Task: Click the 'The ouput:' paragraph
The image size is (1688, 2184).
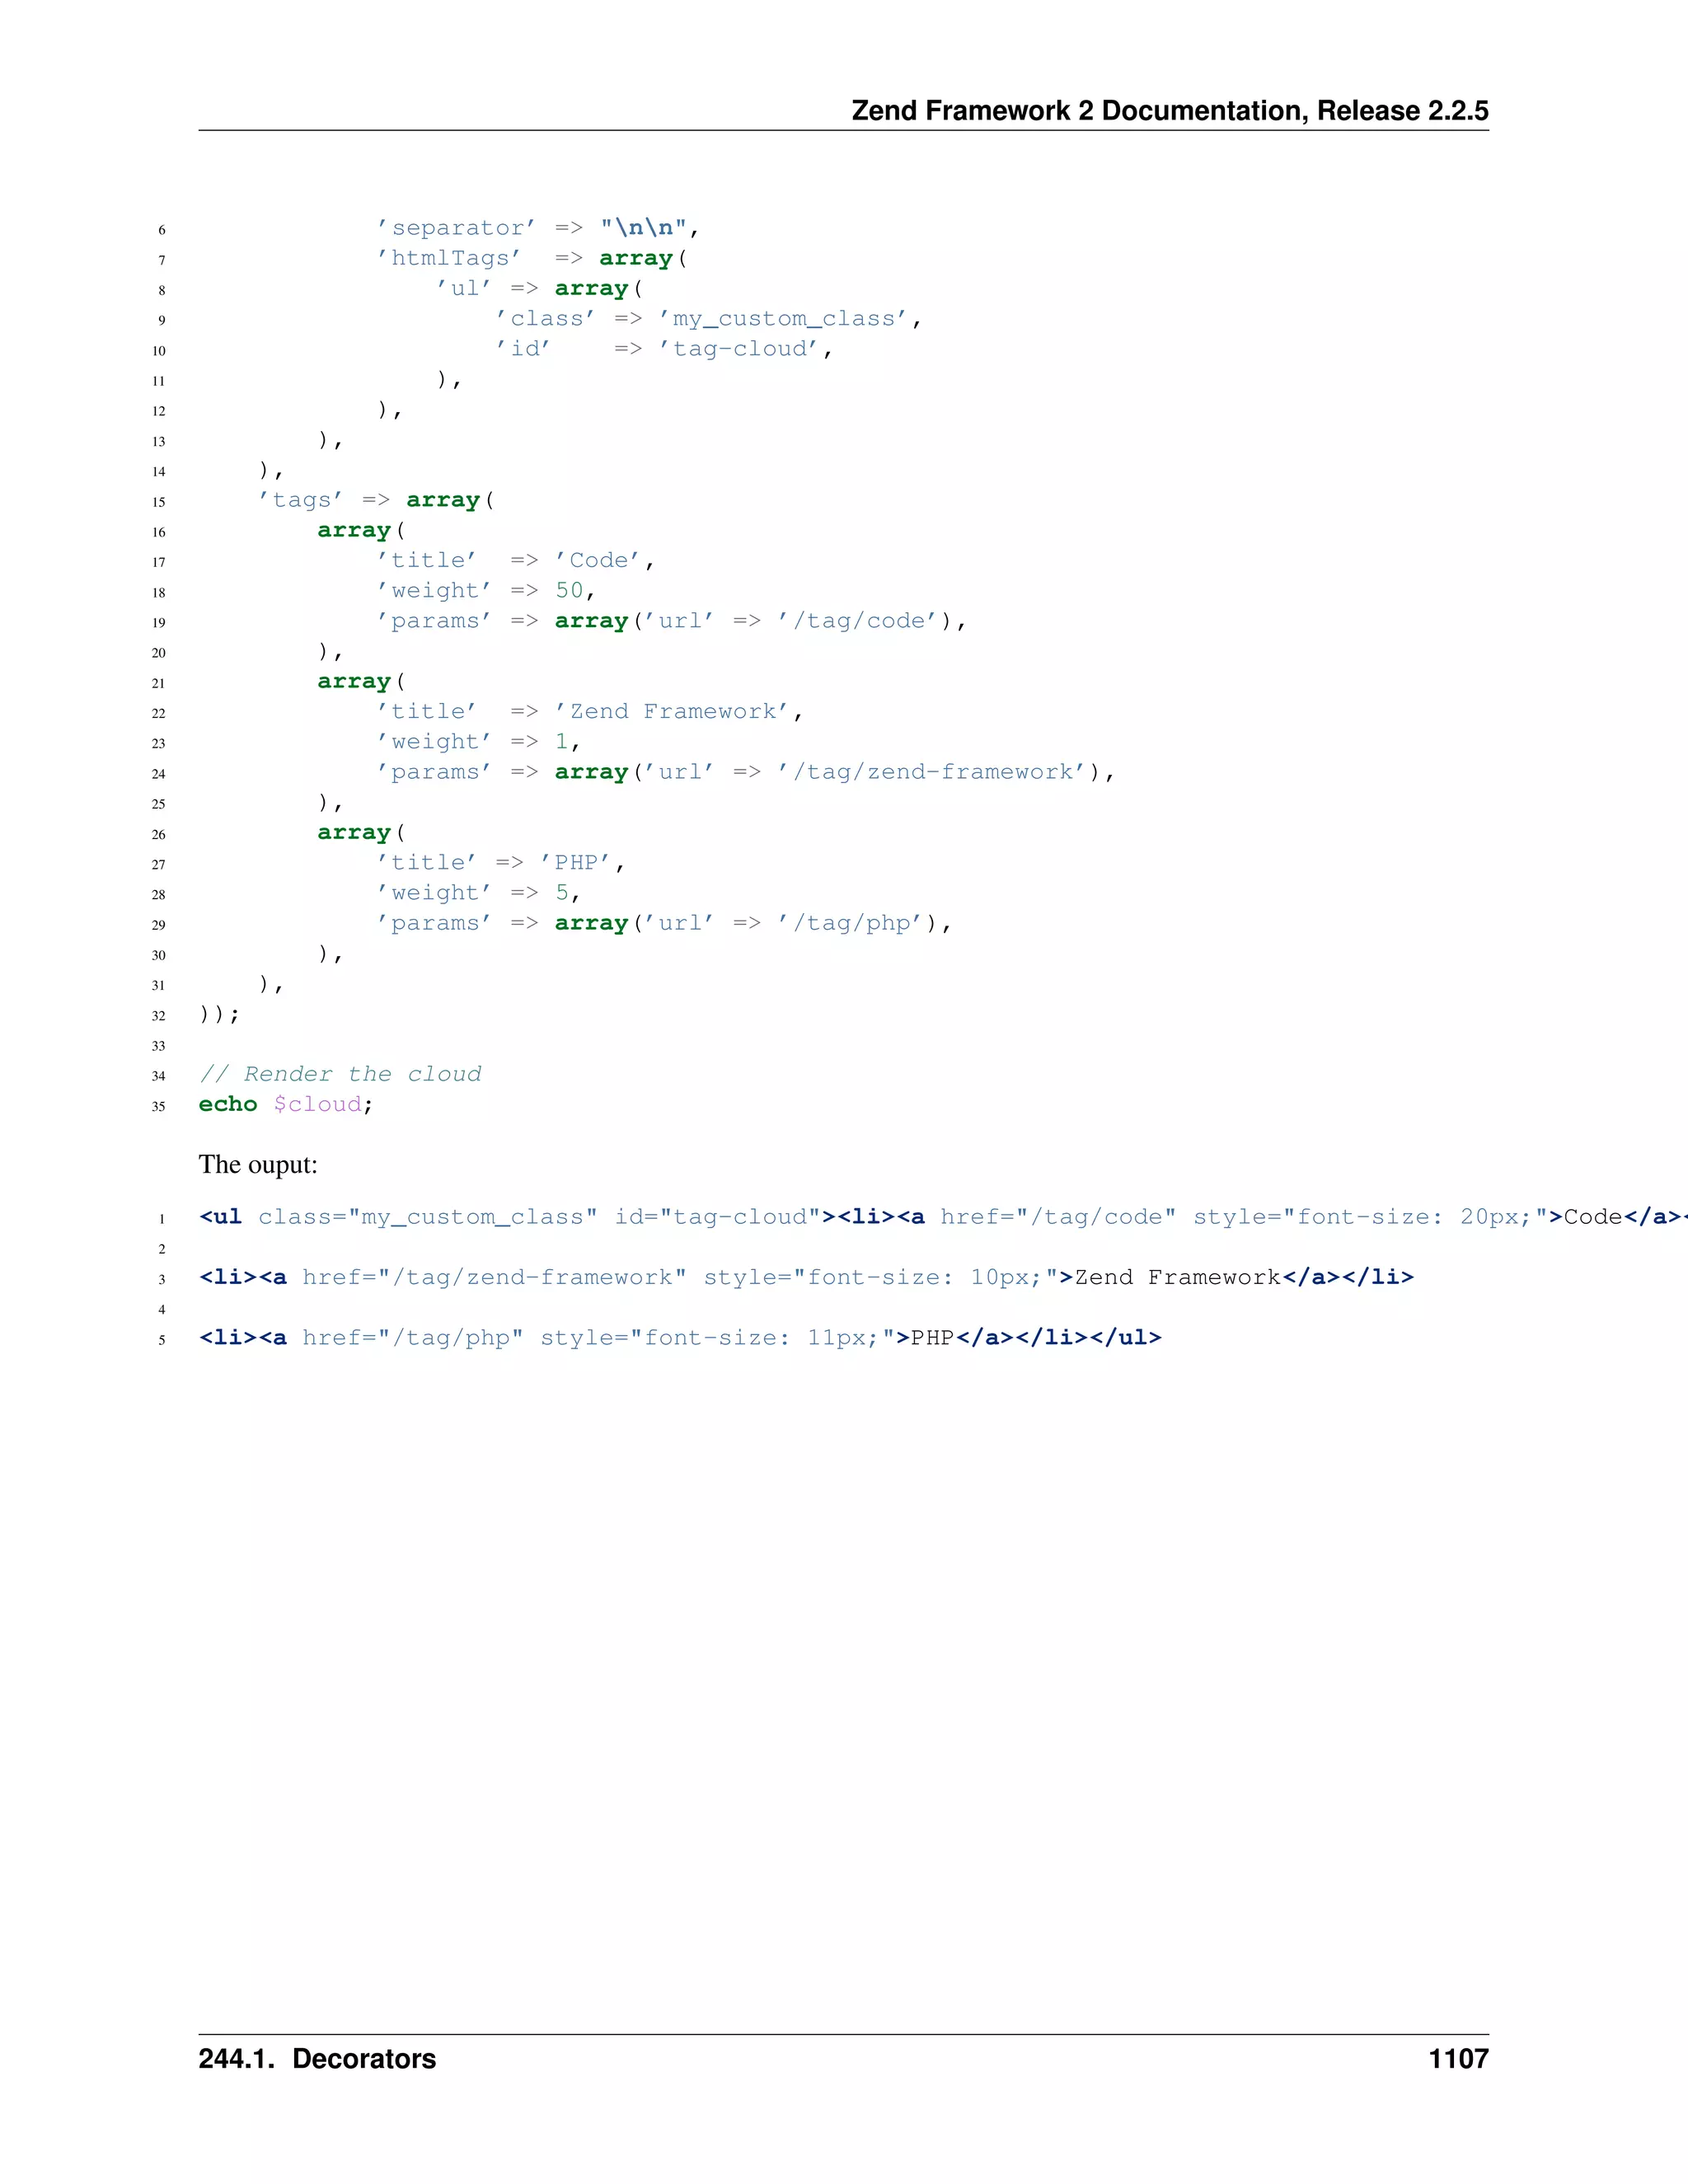Action: tap(258, 1165)
